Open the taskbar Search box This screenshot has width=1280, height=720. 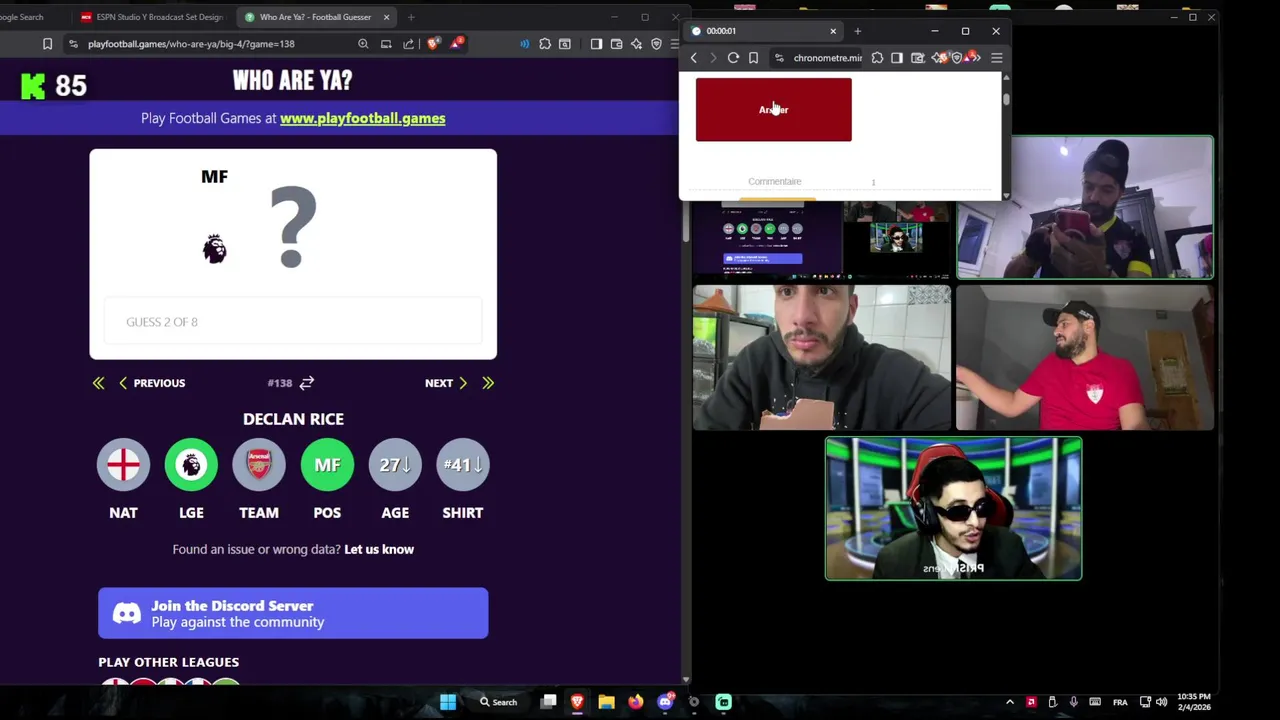click(497, 702)
